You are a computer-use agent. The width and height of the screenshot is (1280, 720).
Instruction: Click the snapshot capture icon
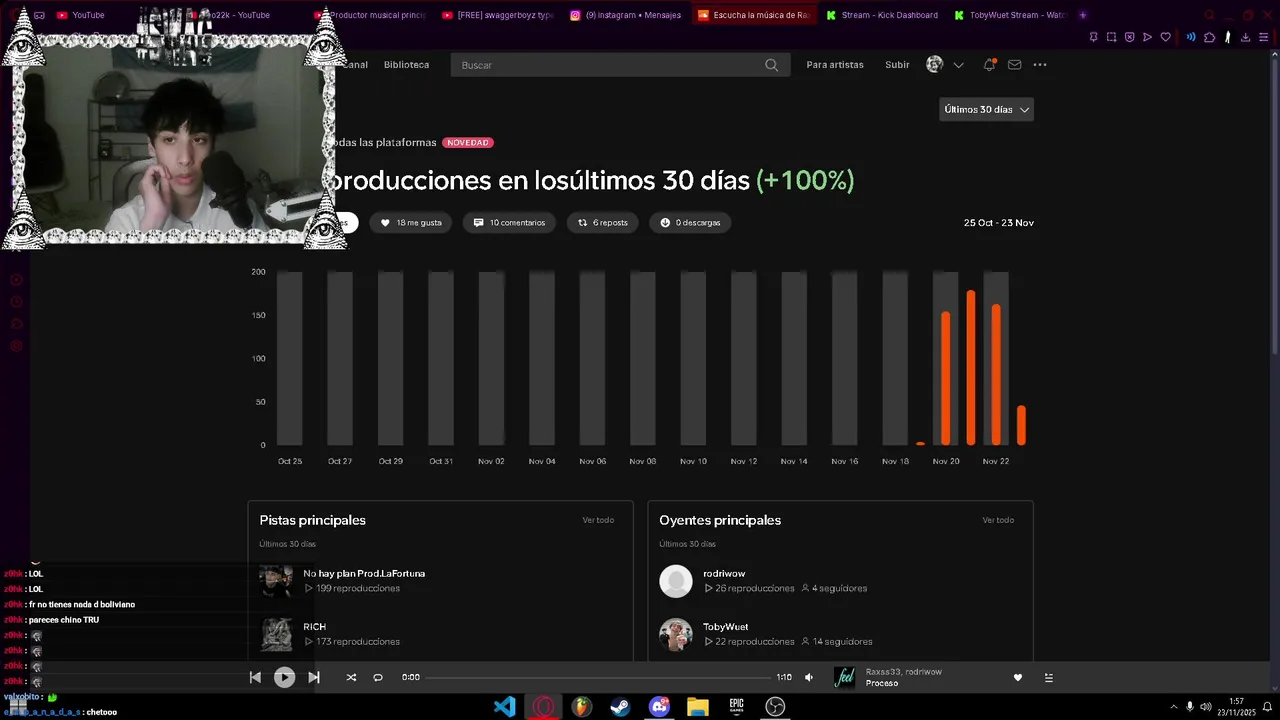click(1111, 37)
